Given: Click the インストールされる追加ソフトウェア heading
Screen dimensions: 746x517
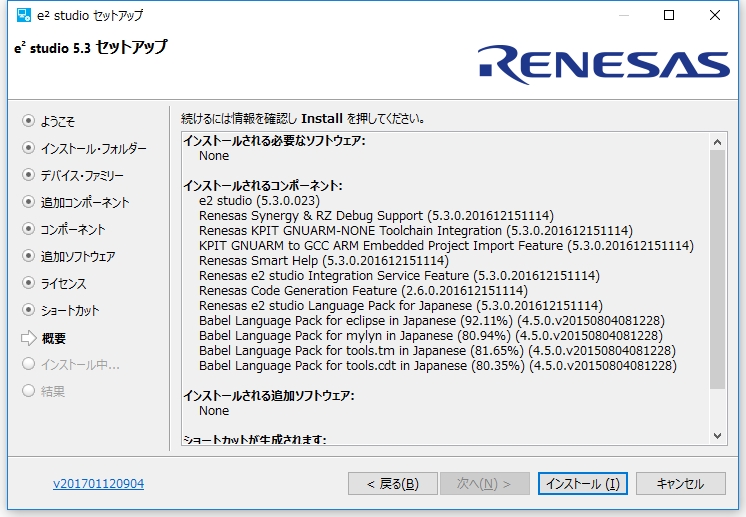Looking at the screenshot, I should pyautogui.click(x=269, y=396).
